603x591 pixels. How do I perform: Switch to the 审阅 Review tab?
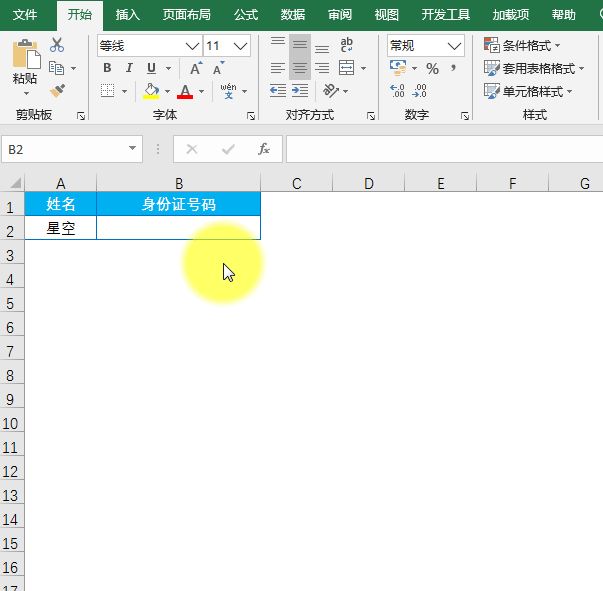coord(340,15)
